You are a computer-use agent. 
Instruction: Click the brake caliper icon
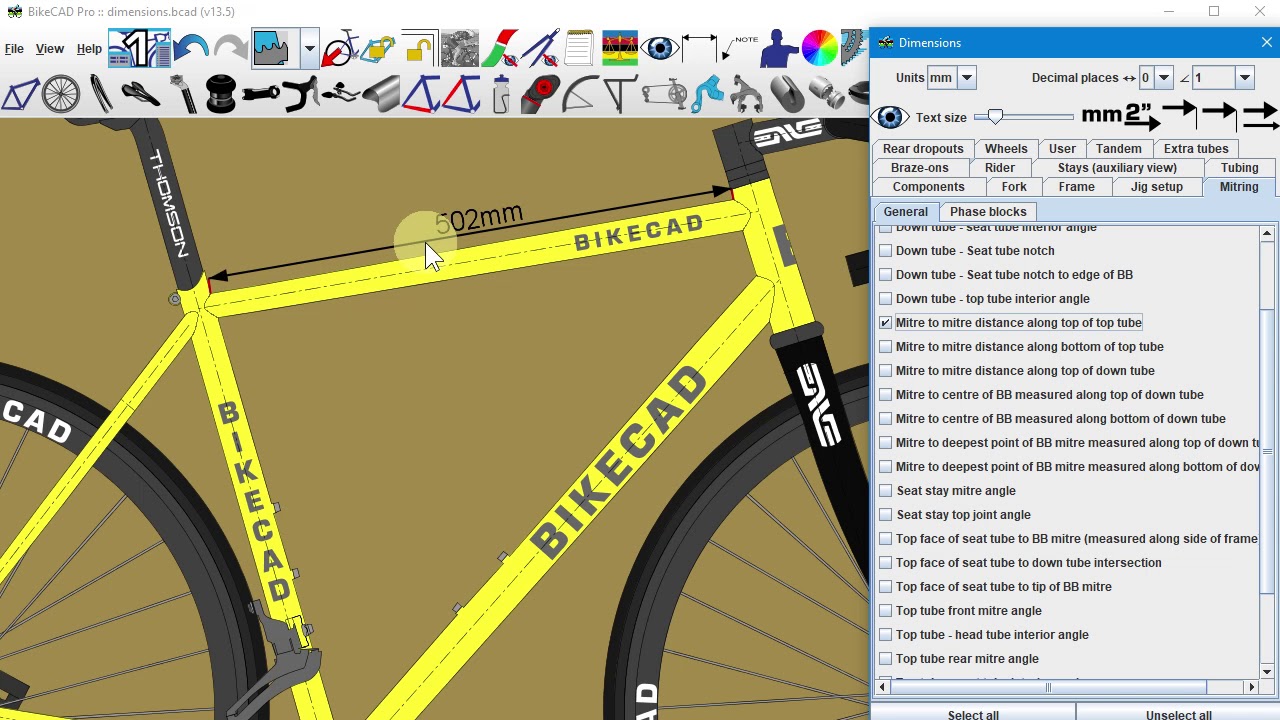coord(747,94)
